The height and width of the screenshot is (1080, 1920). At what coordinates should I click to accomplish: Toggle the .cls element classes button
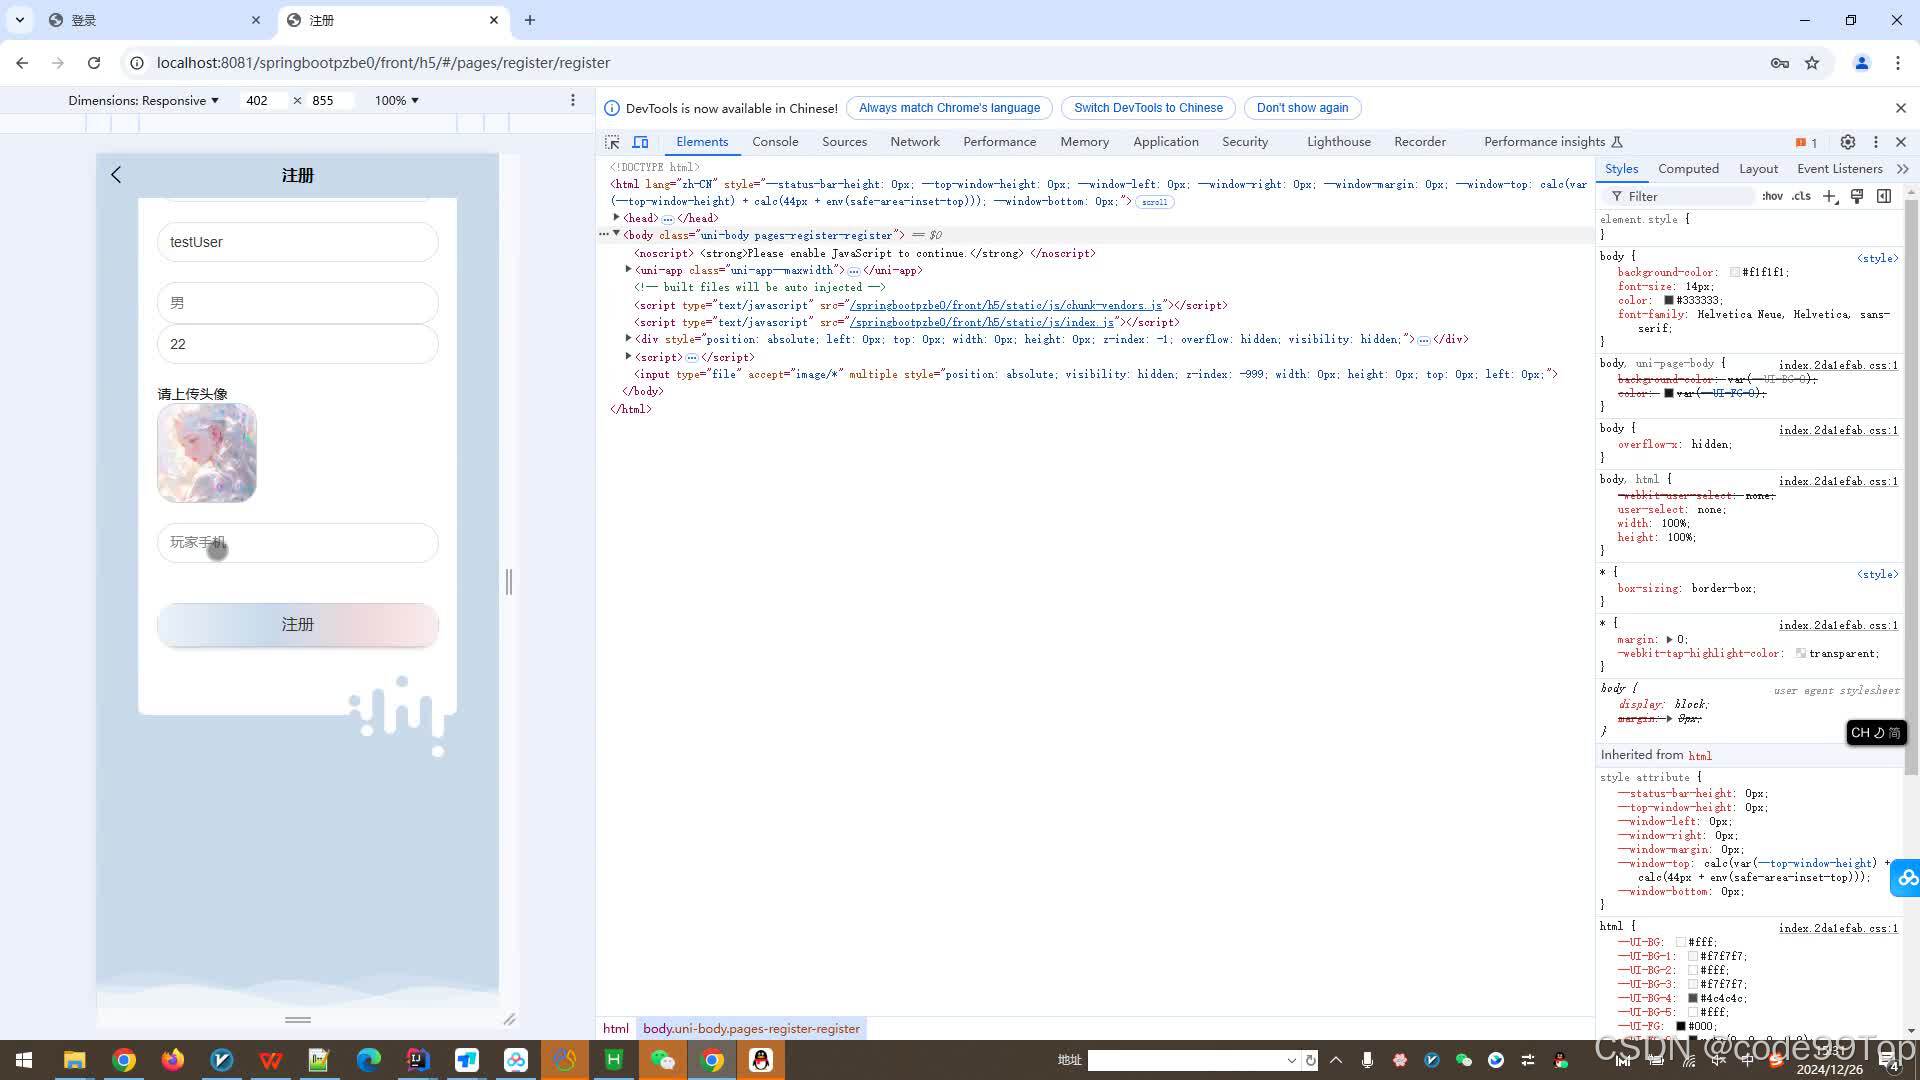[1801, 196]
